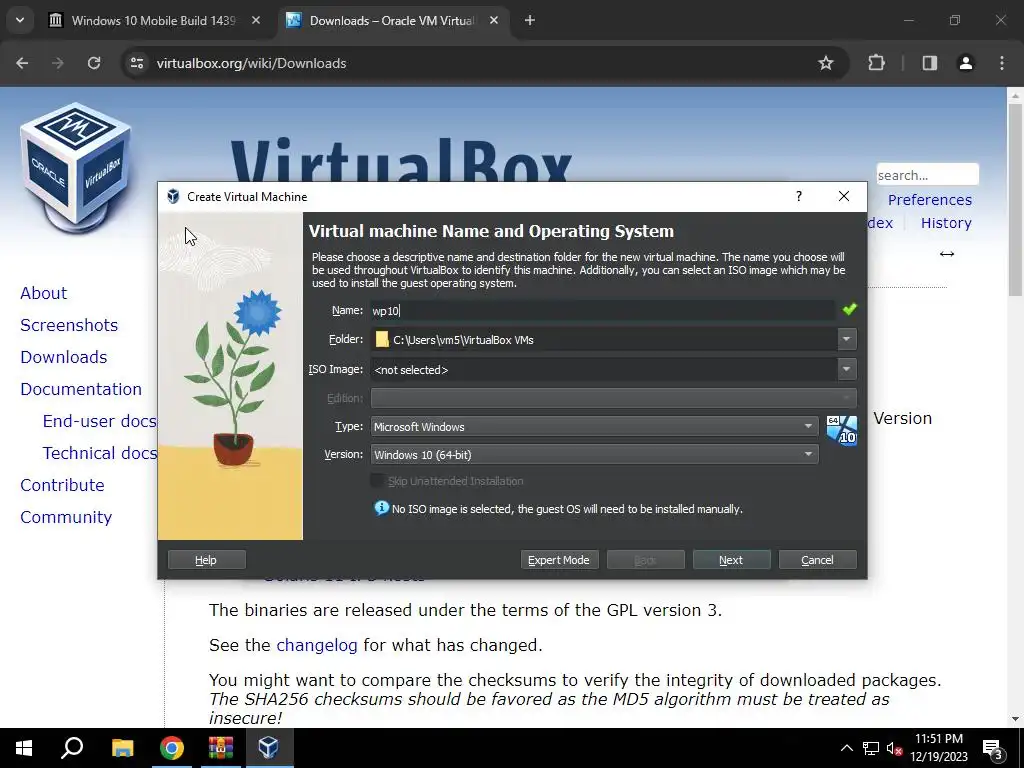This screenshot has height=768, width=1024.
Task: Click the Windows 10 OS type icon
Action: click(841, 430)
